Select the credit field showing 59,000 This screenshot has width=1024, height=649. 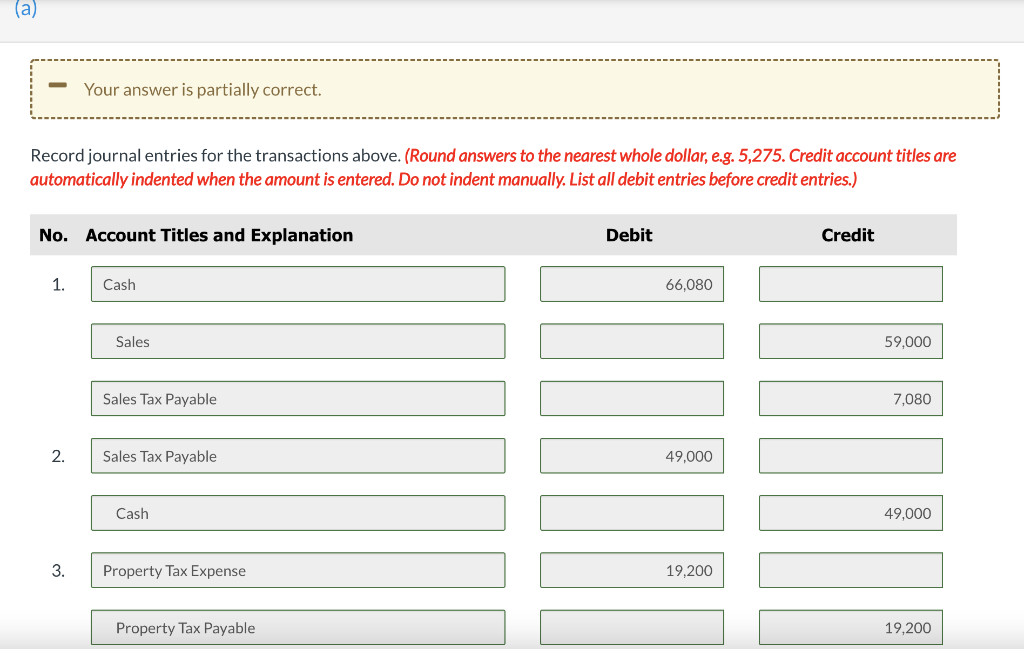point(850,341)
